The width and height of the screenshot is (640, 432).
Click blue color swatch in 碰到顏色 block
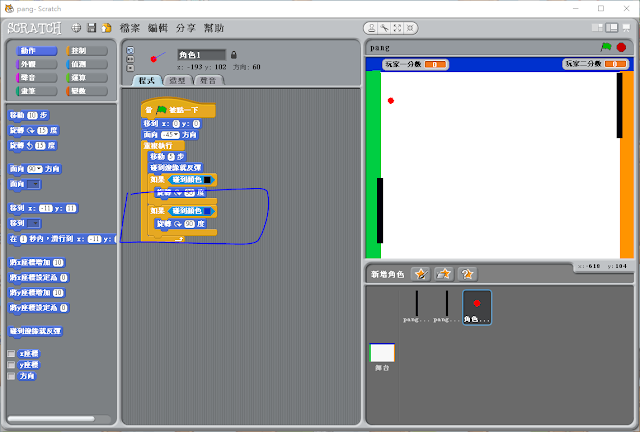pyautogui.click(x=207, y=211)
